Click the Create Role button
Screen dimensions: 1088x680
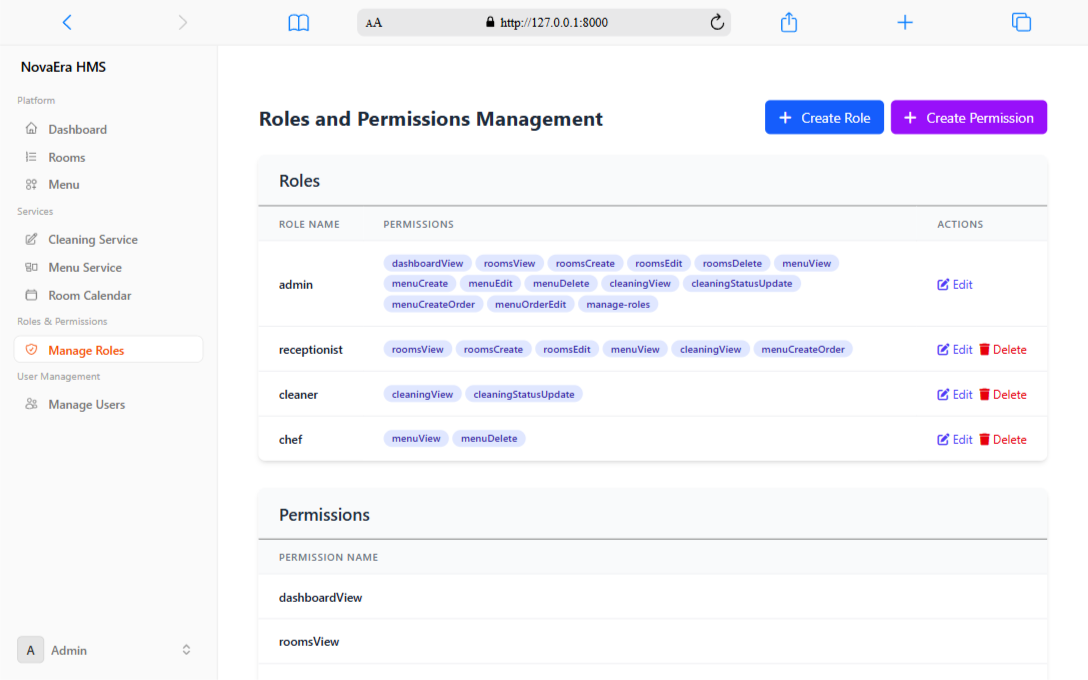pyautogui.click(x=824, y=117)
